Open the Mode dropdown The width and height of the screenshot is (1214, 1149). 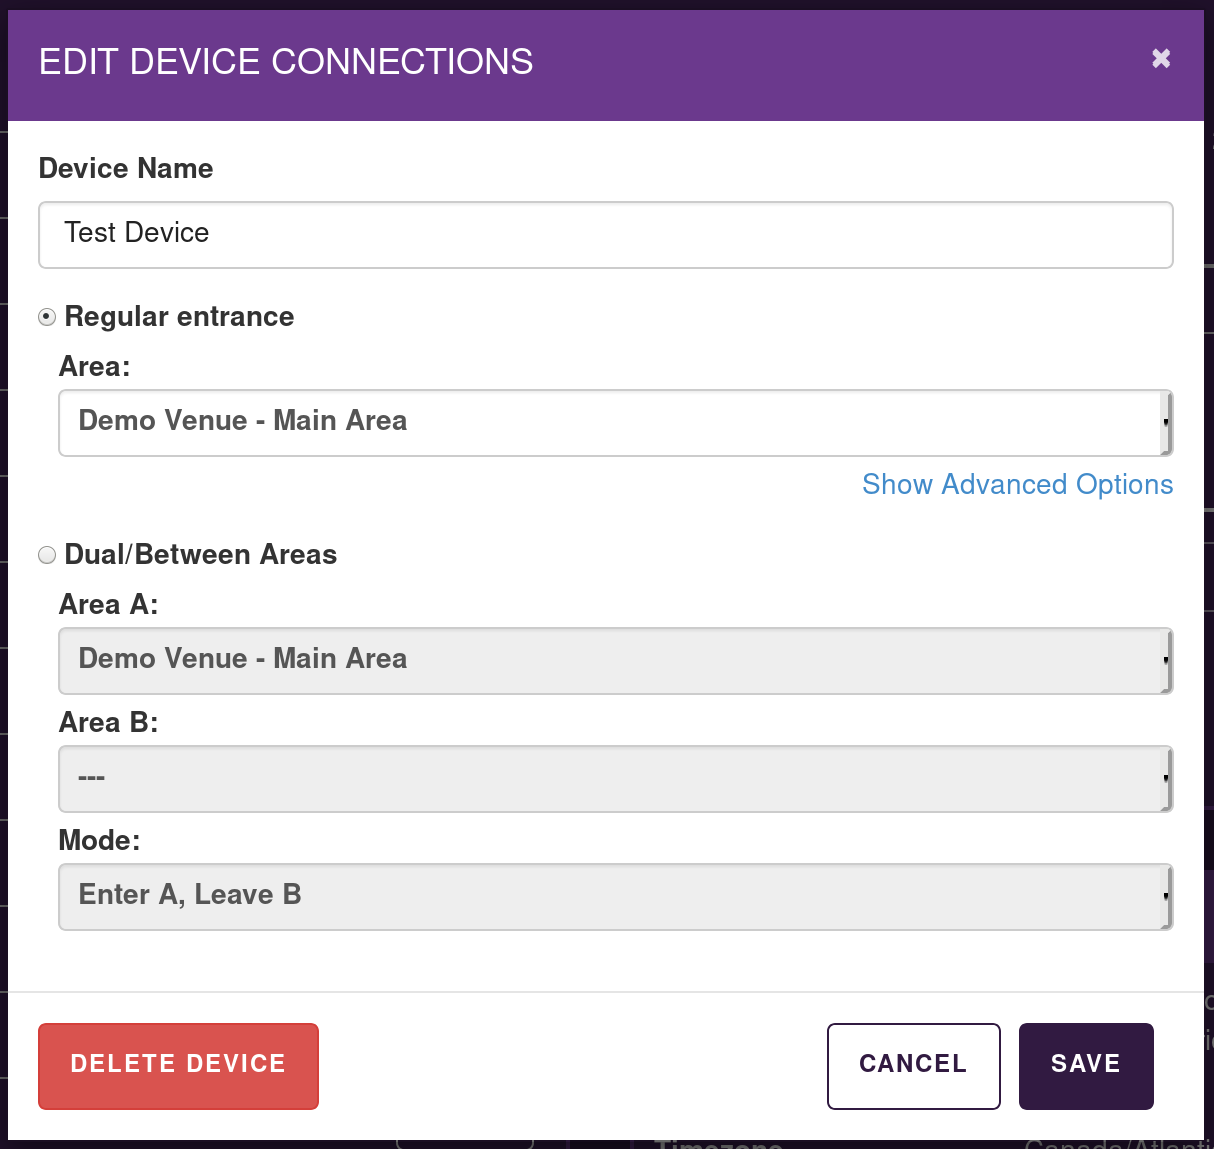[614, 897]
